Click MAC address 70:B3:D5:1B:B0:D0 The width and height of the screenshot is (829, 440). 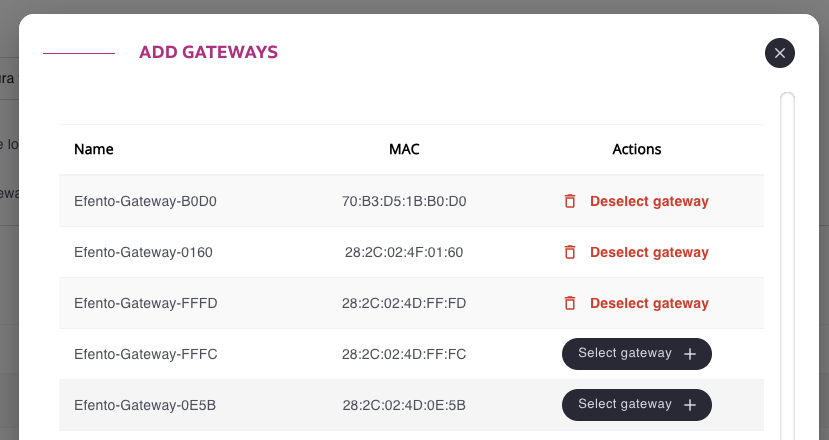click(x=404, y=201)
